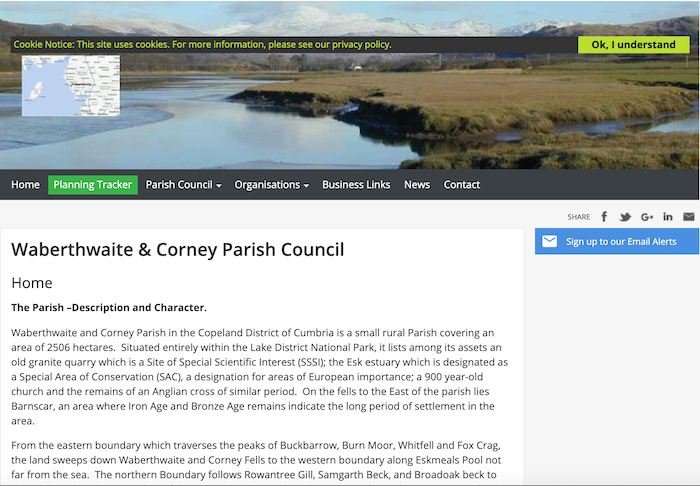Image resolution: width=700 pixels, height=486 pixels.
Task: Share page on Facebook
Action: 604,217
